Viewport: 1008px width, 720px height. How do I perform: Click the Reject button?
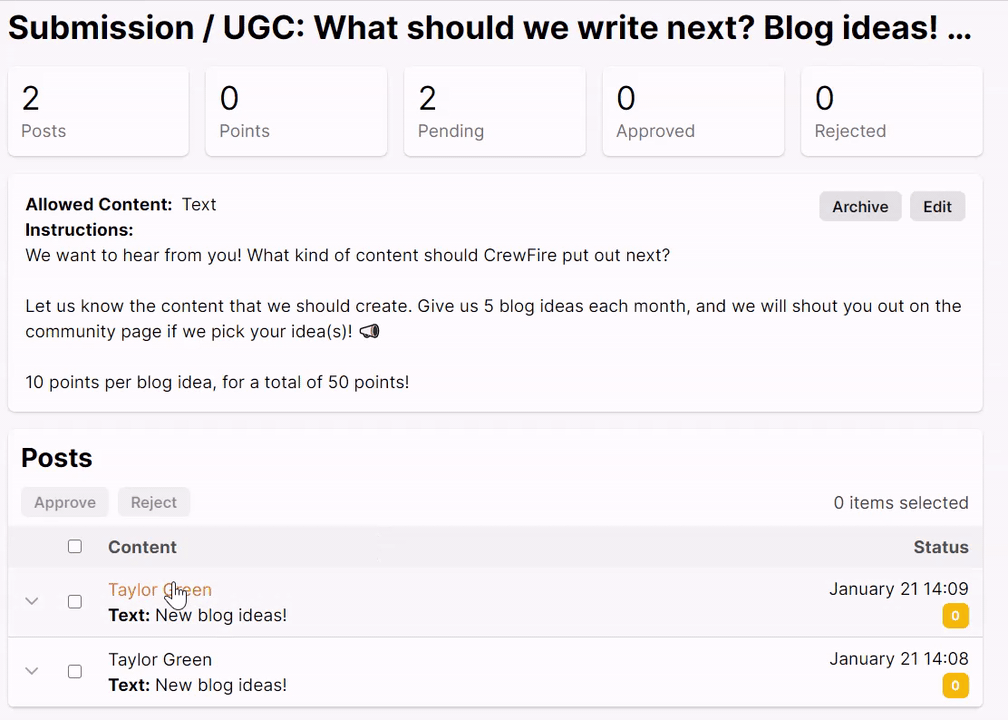tap(154, 502)
